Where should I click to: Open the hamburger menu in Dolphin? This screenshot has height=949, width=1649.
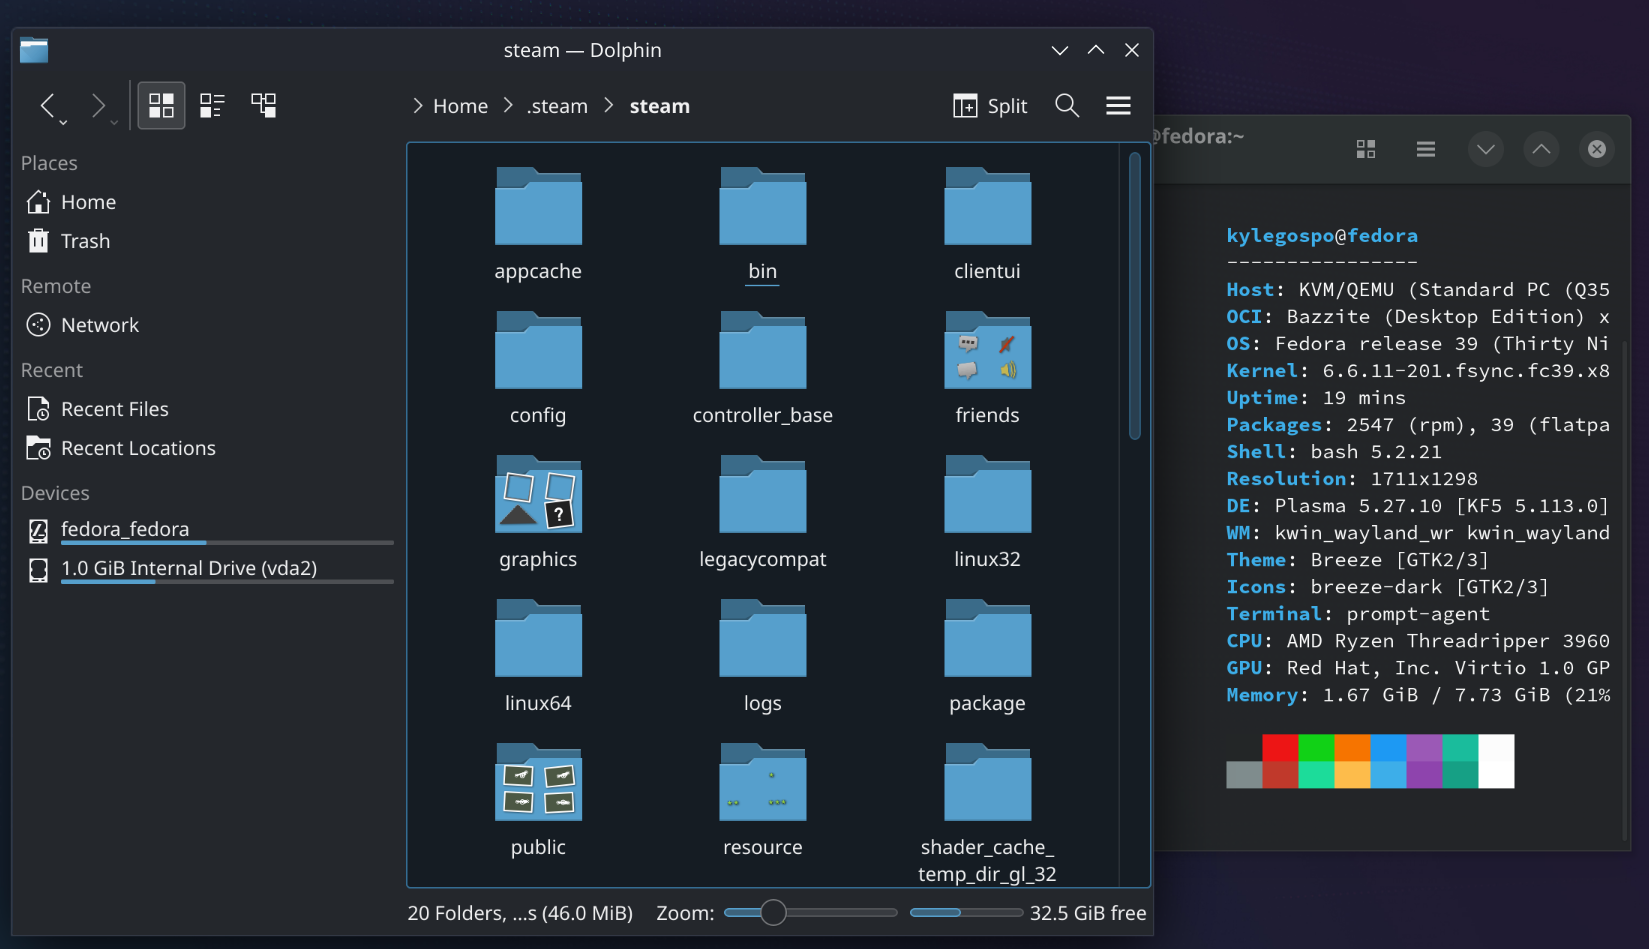[1118, 106]
